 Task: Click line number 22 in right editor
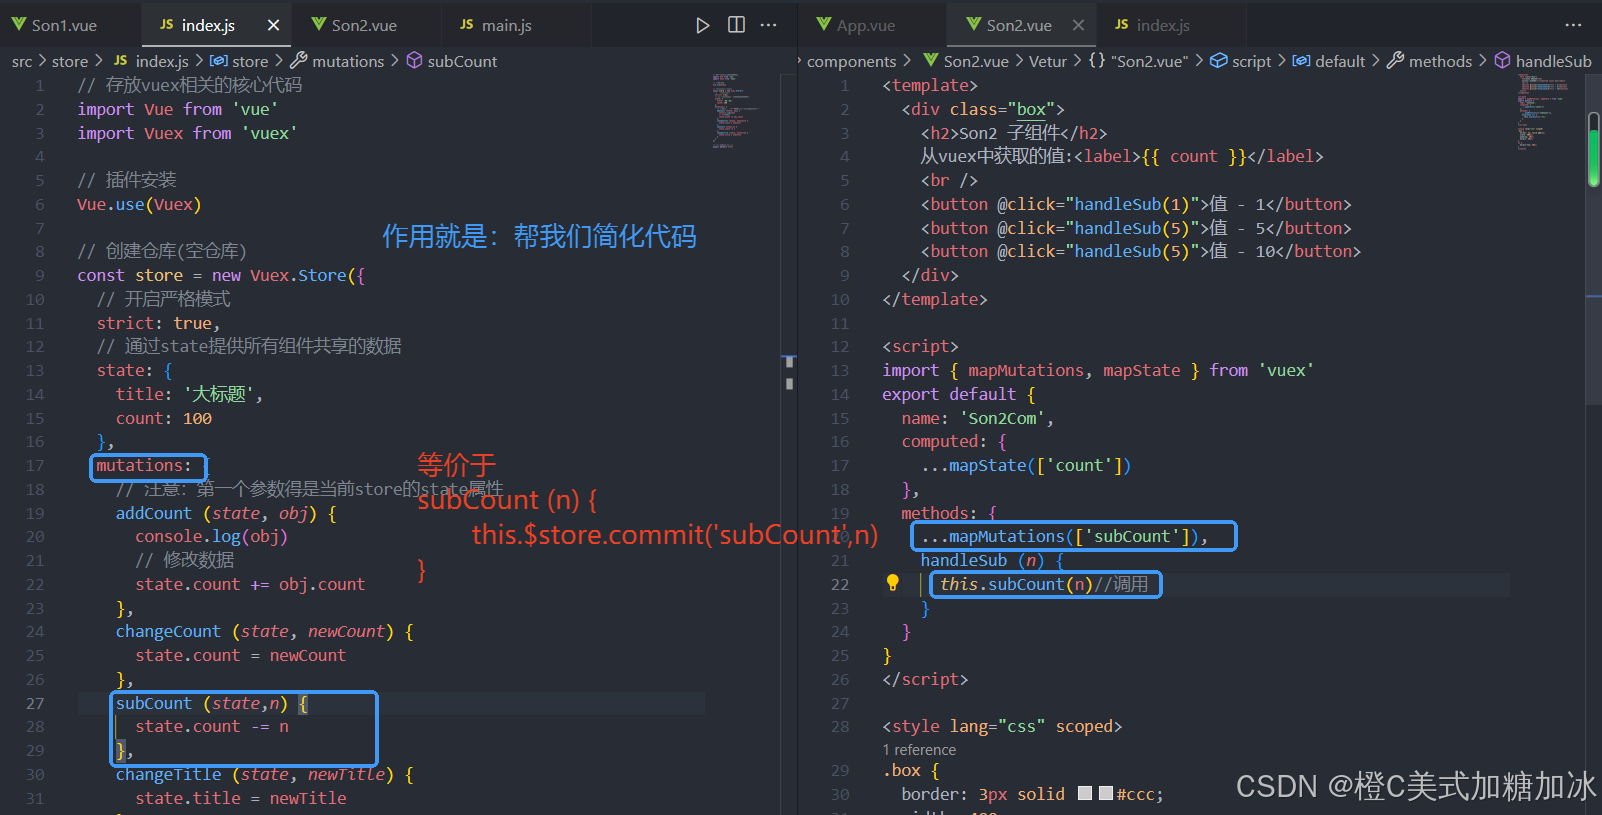coord(840,584)
